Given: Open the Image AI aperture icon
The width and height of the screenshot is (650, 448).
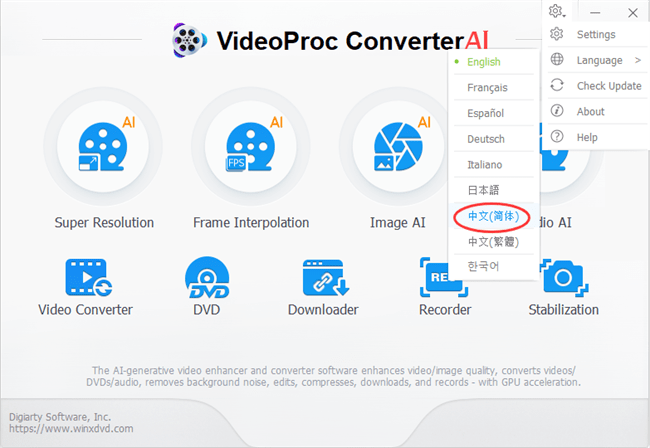Looking at the screenshot, I should coord(398,146).
